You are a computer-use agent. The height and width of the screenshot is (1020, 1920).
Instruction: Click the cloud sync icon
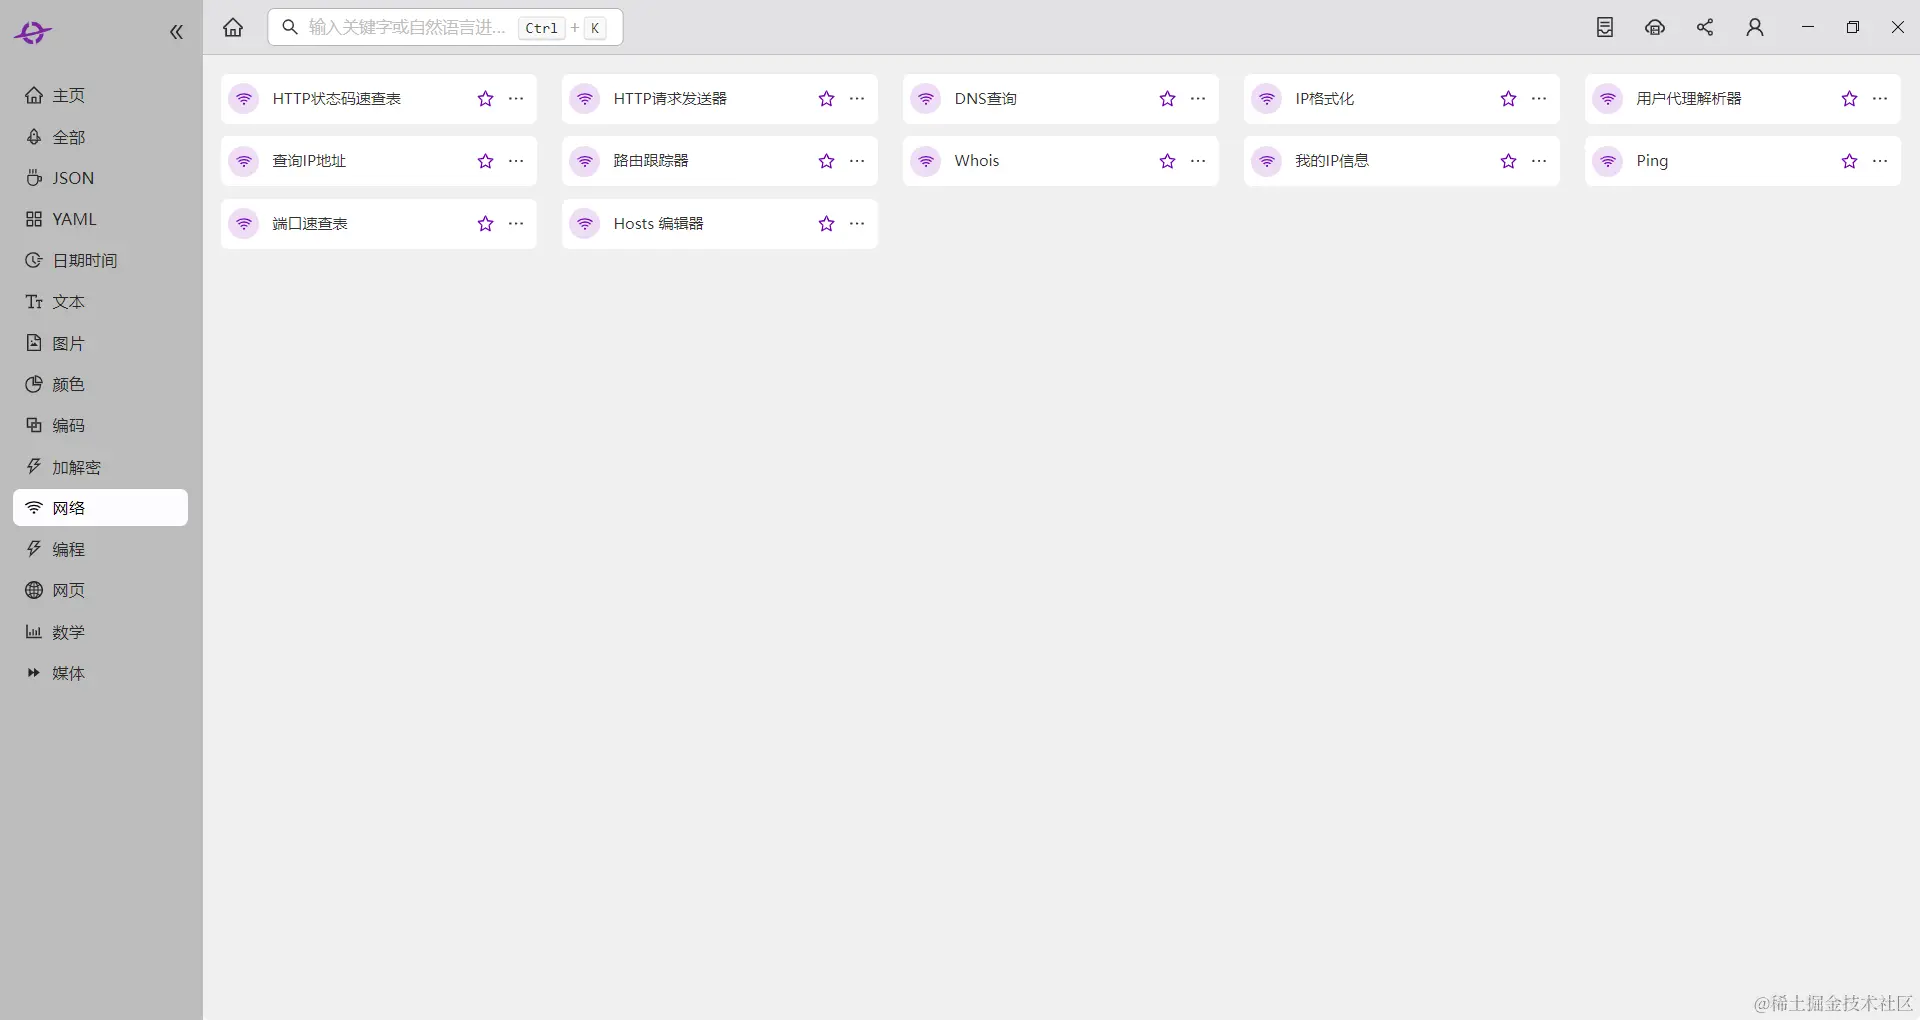1655,27
